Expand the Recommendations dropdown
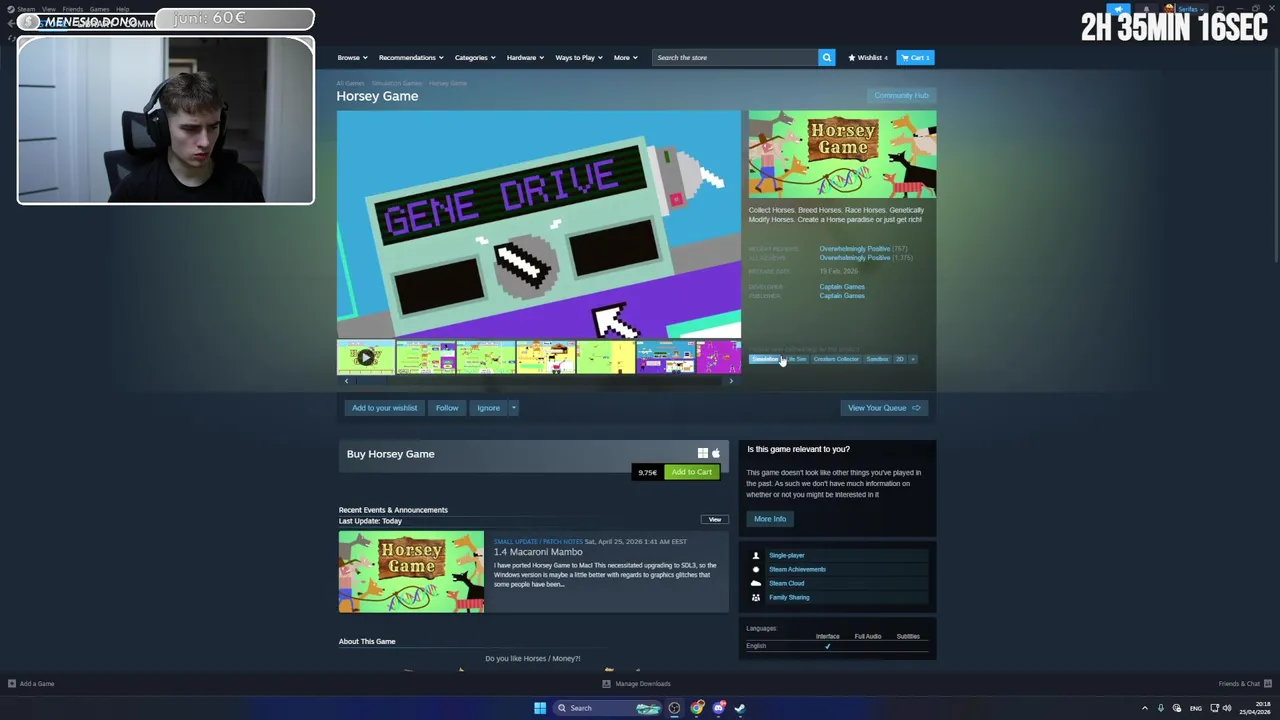1280x720 pixels. pos(411,57)
